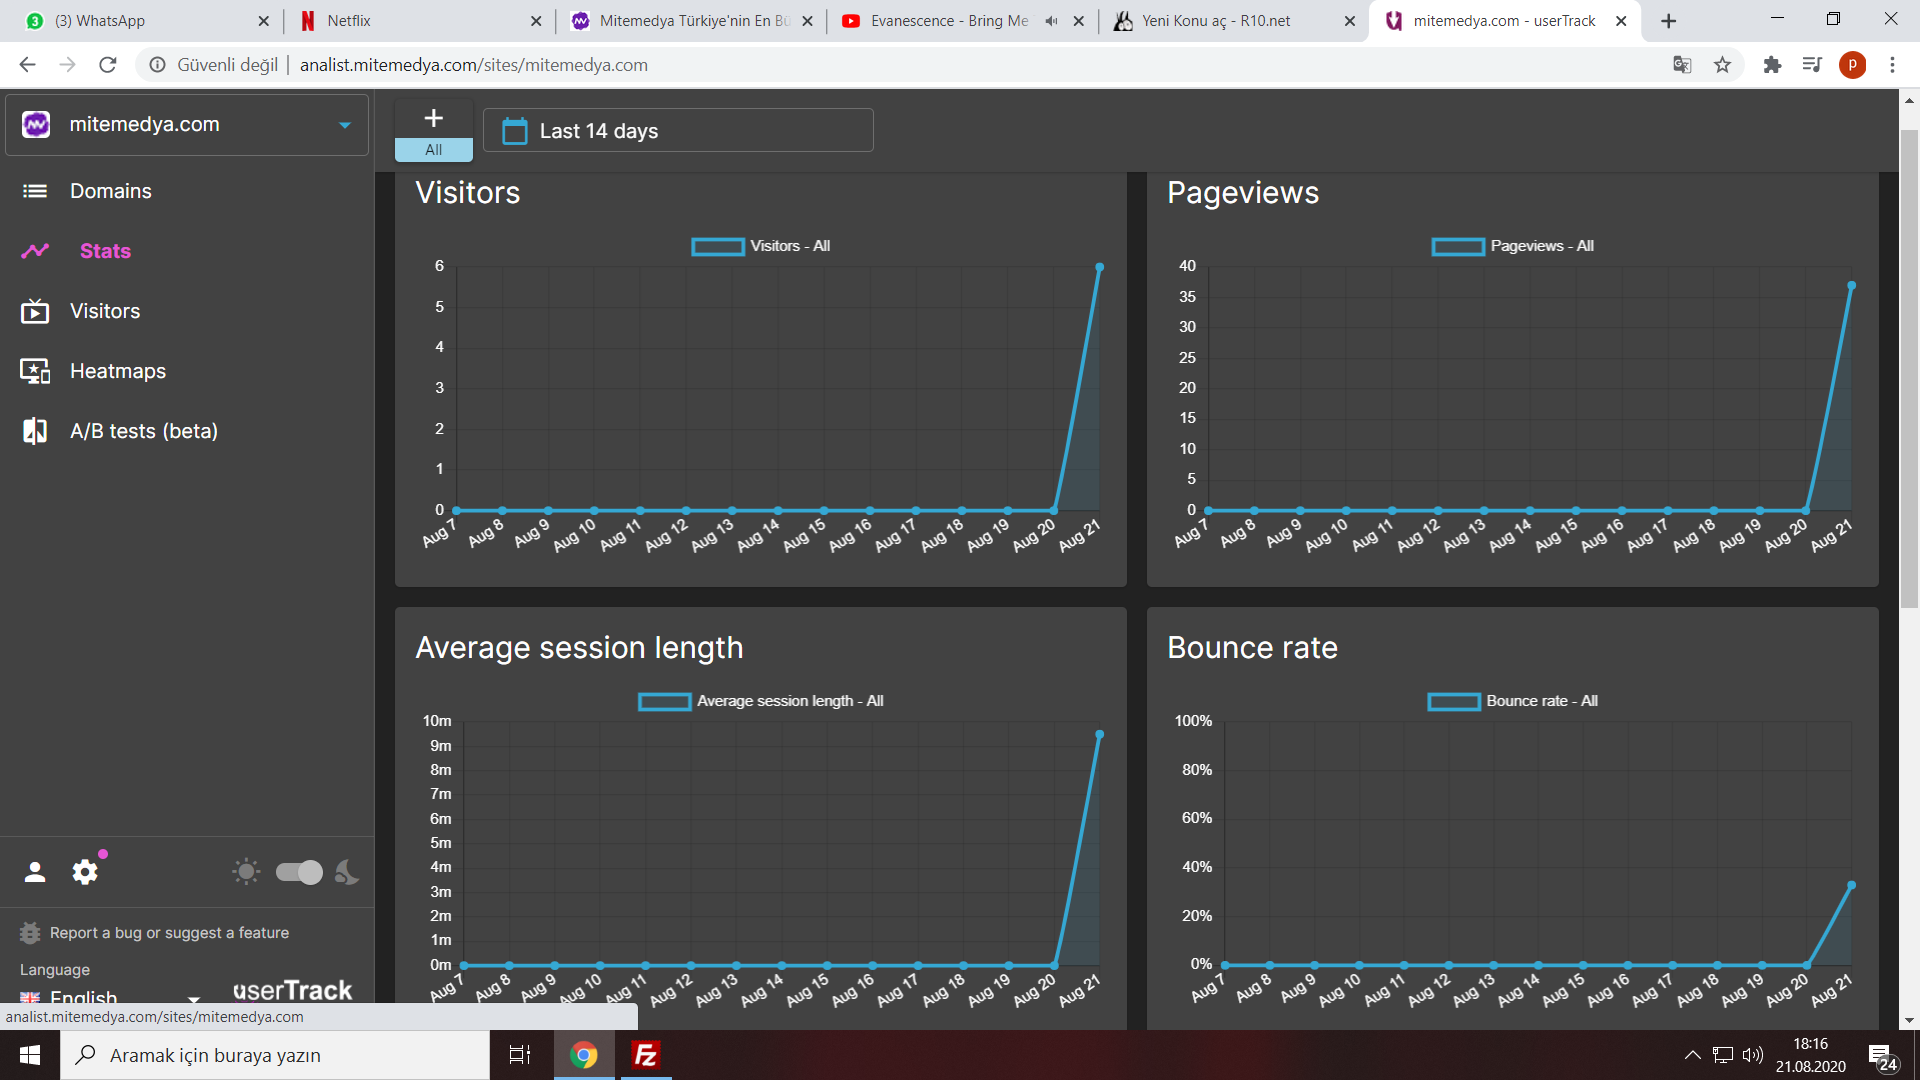Bookmark this page with star icon
The width and height of the screenshot is (1920, 1080).
[1722, 65]
